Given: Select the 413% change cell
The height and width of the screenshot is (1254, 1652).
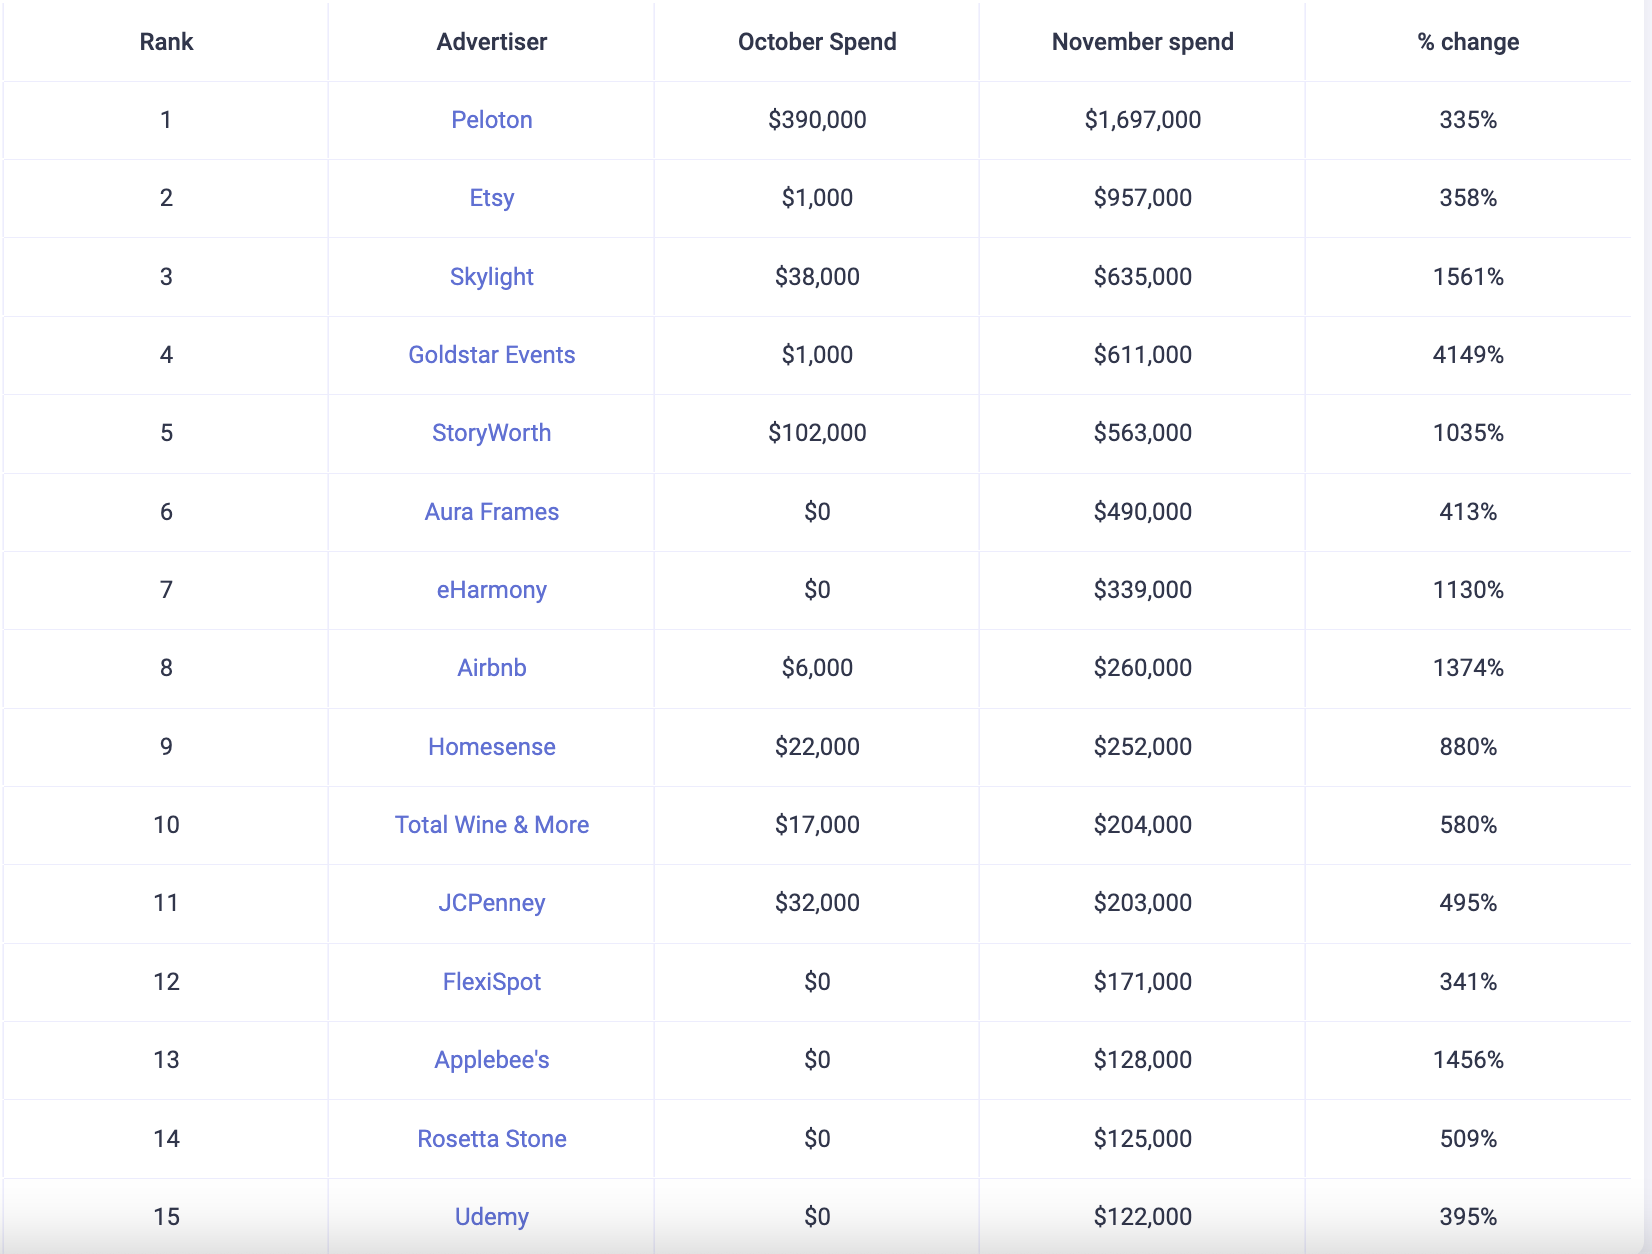Looking at the screenshot, I should point(1468,512).
